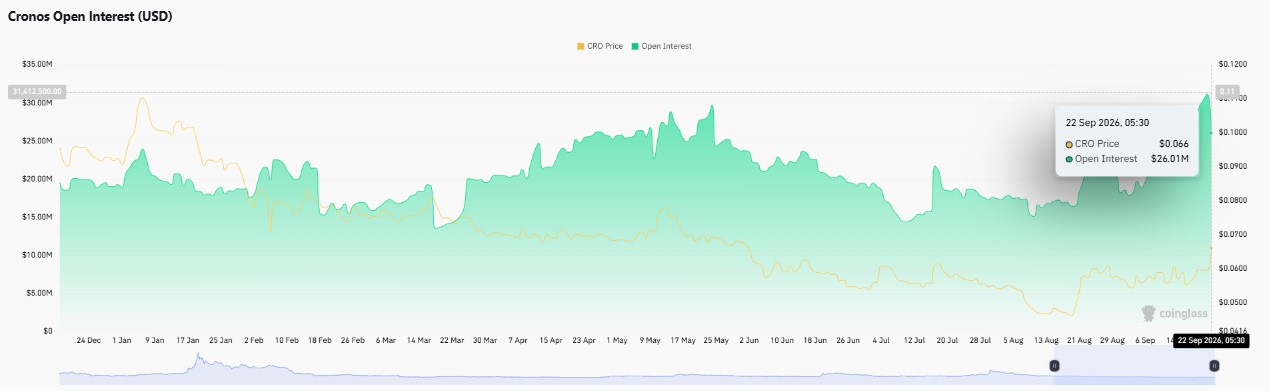Click the '4 Jul' date label
Viewport: 1270px width, 391px height.
(881, 340)
